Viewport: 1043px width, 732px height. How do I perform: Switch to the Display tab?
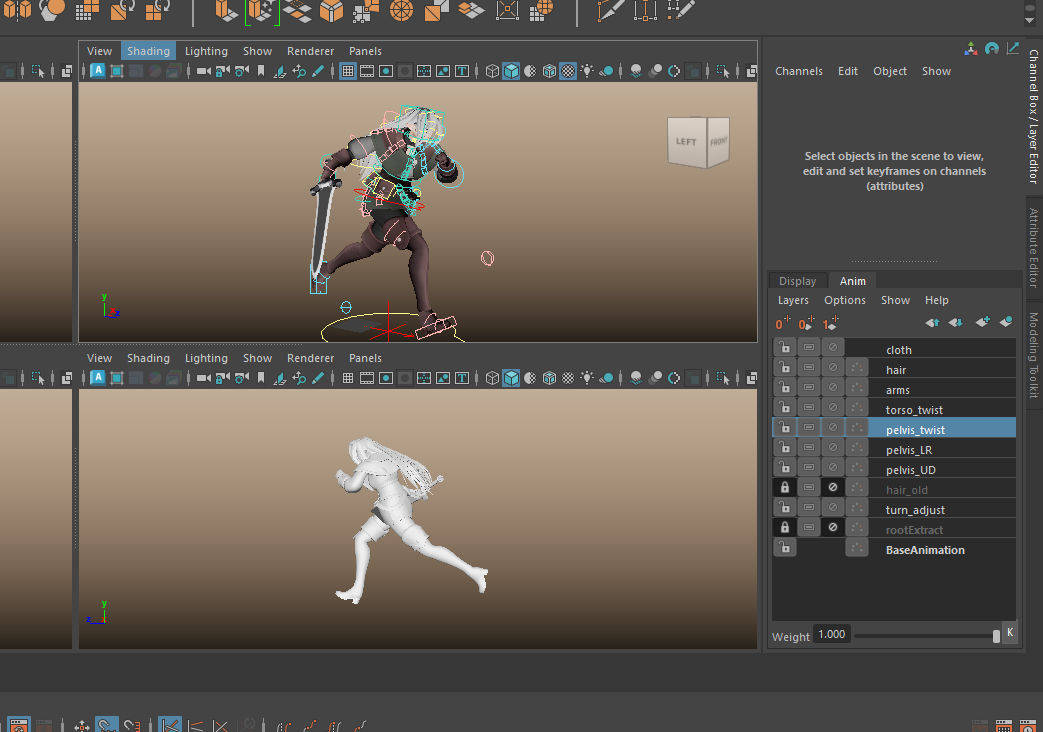[797, 281]
